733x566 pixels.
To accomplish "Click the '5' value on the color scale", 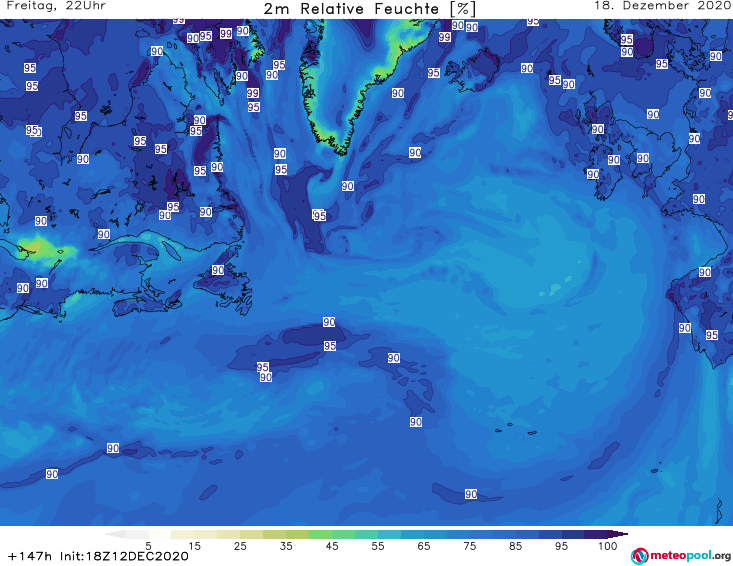I will [148, 546].
